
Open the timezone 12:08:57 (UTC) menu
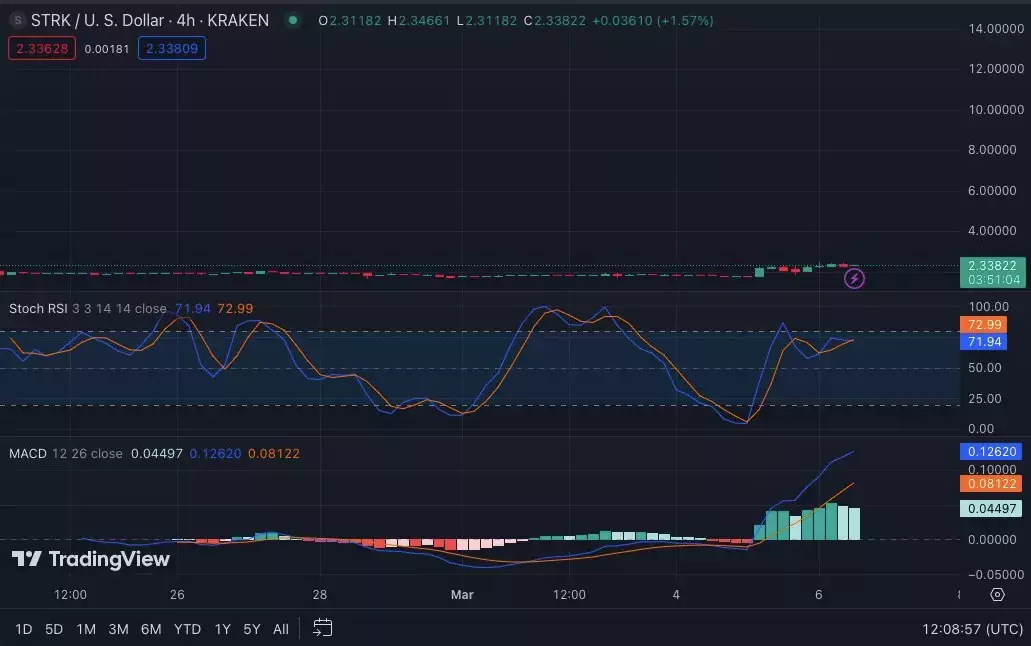[972, 629]
